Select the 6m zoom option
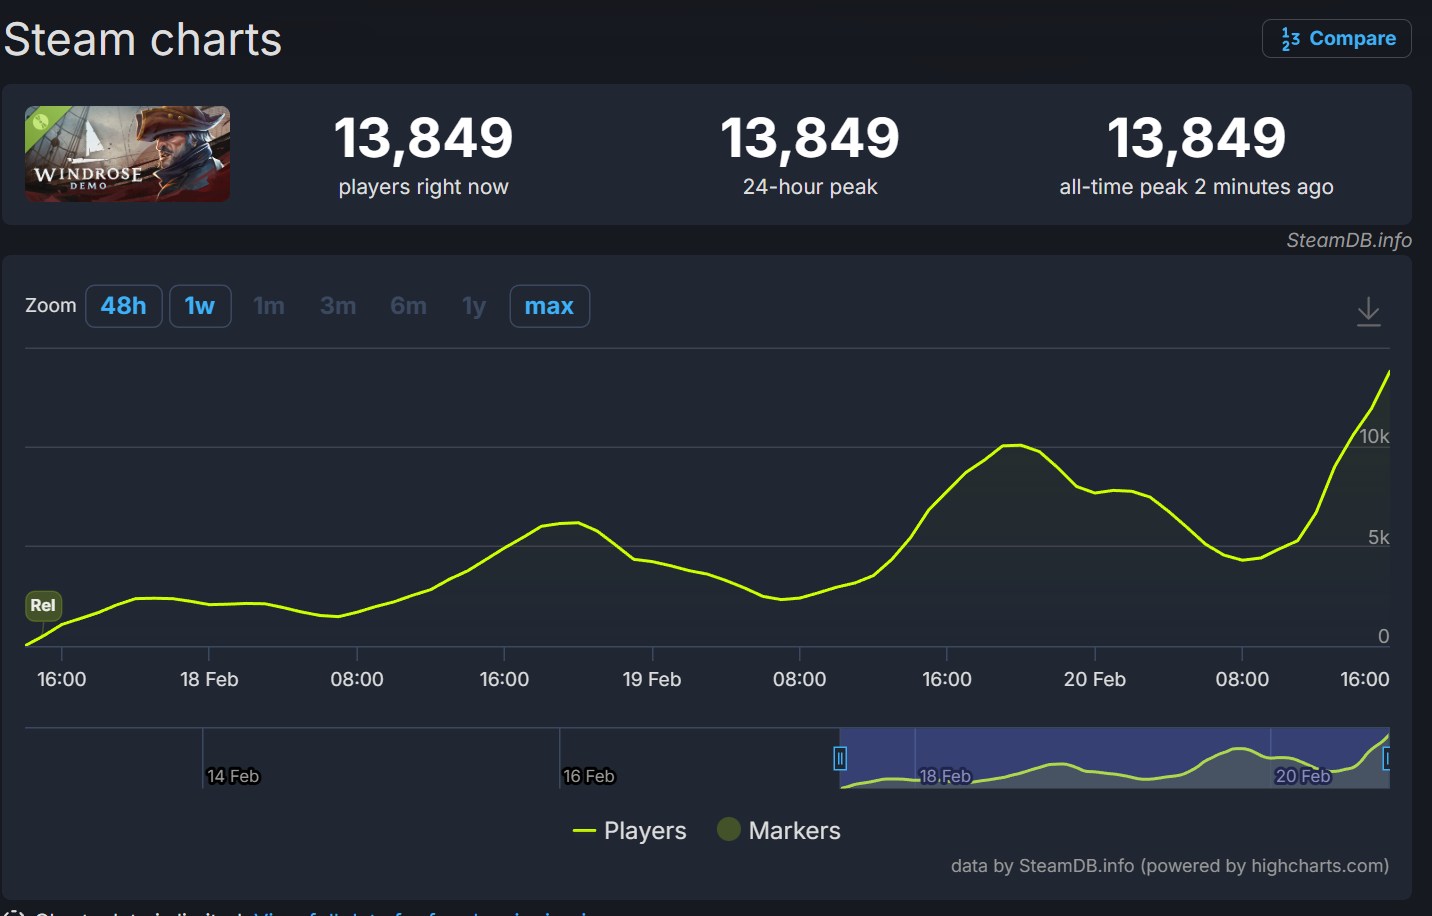The width and height of the screenshot is (1432, 916). click(408, 306)
